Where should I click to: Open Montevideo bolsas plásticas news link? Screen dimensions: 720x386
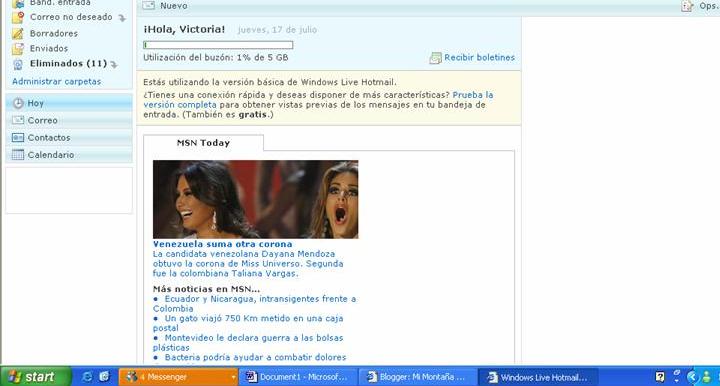248,342
